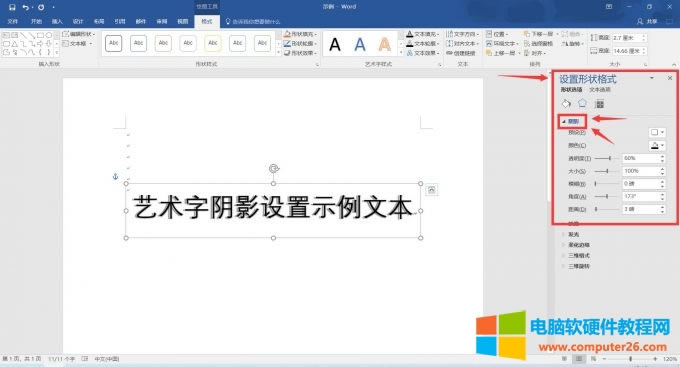
Task: Select the Effects pentagon icon in format pane
Action: tap(582, 103)
